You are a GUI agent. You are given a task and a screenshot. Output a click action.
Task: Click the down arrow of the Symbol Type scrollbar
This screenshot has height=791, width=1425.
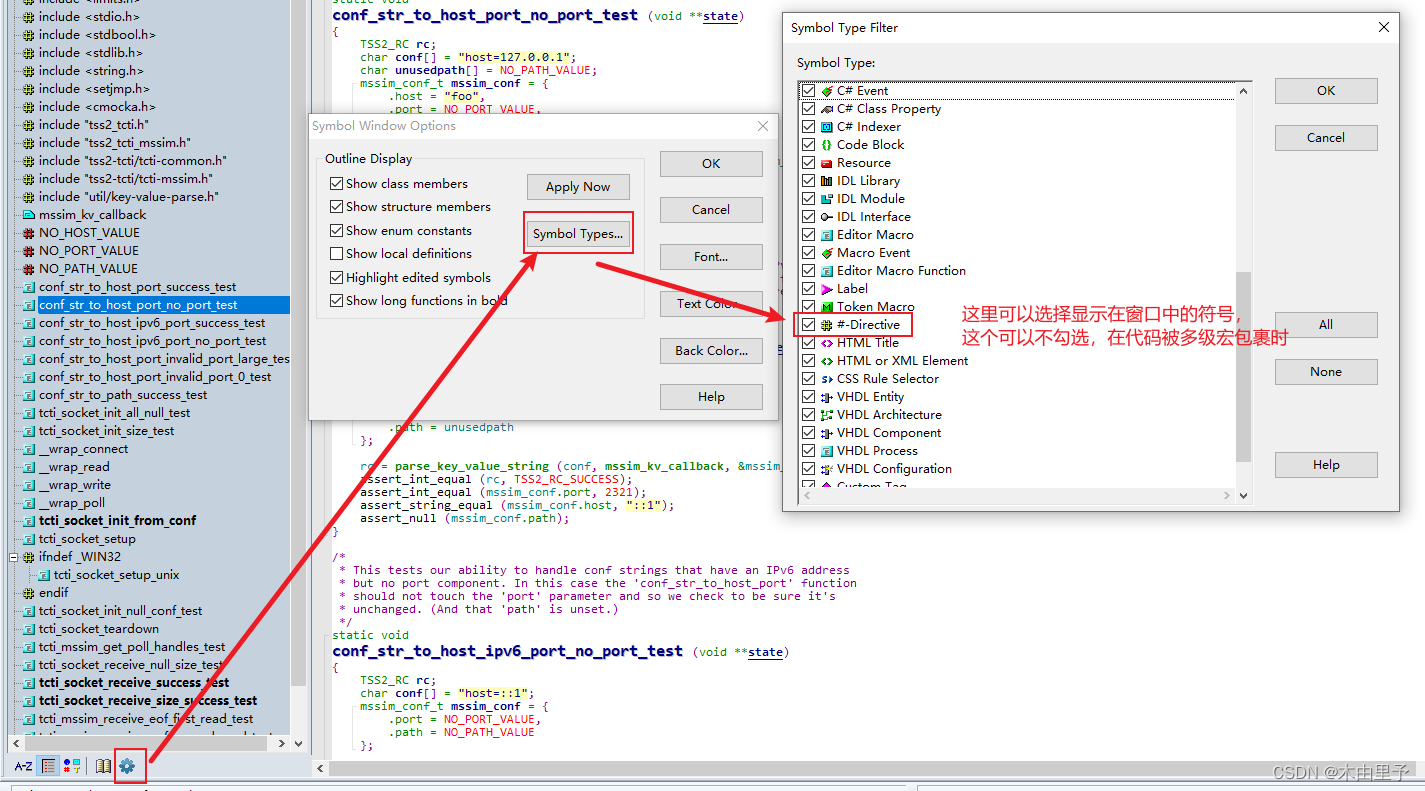pos(1243,495)
